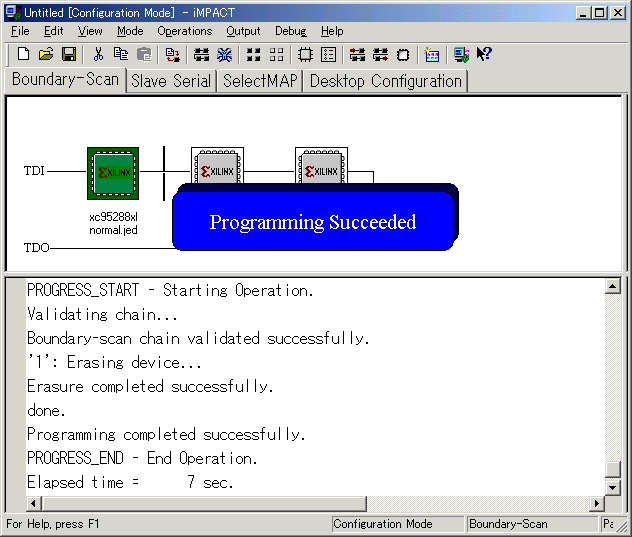Click the New document toolbar icon

coord(23,54)
